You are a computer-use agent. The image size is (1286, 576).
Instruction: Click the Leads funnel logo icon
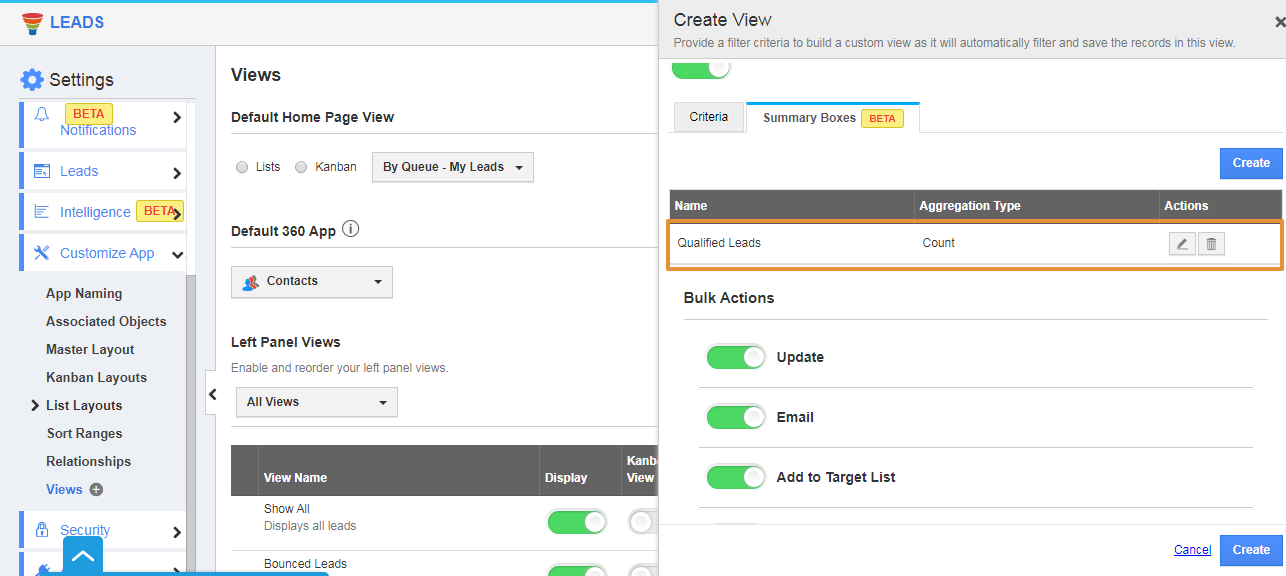[x=32, y=22]
